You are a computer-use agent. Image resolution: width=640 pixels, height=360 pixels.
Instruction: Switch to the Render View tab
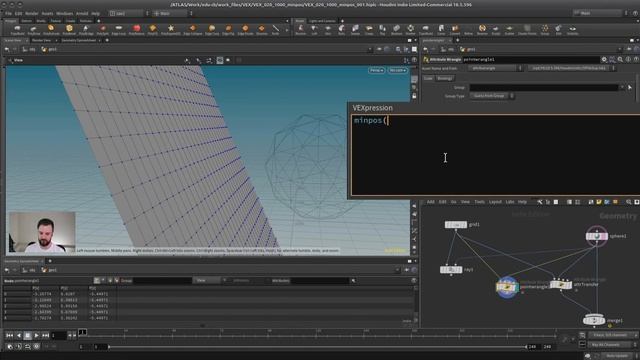click(x=41, y=40)
